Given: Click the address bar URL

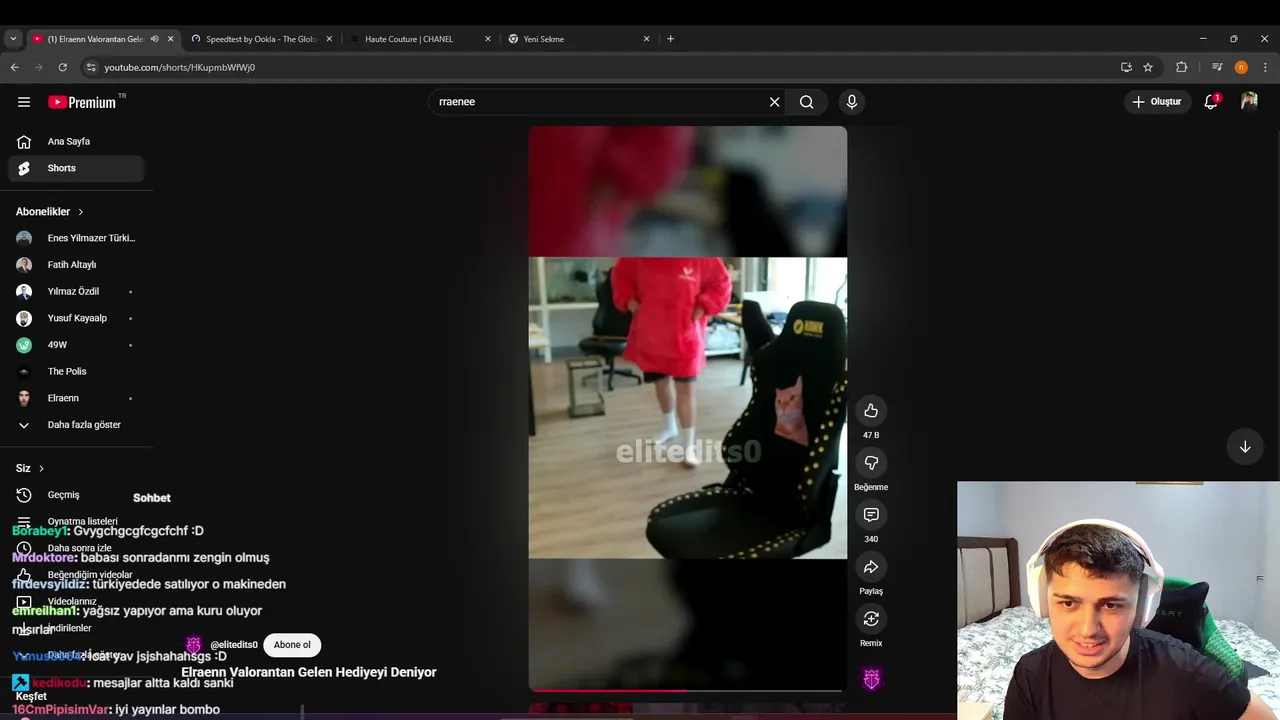Looking at the screenshot, I should tap(180, 67).
